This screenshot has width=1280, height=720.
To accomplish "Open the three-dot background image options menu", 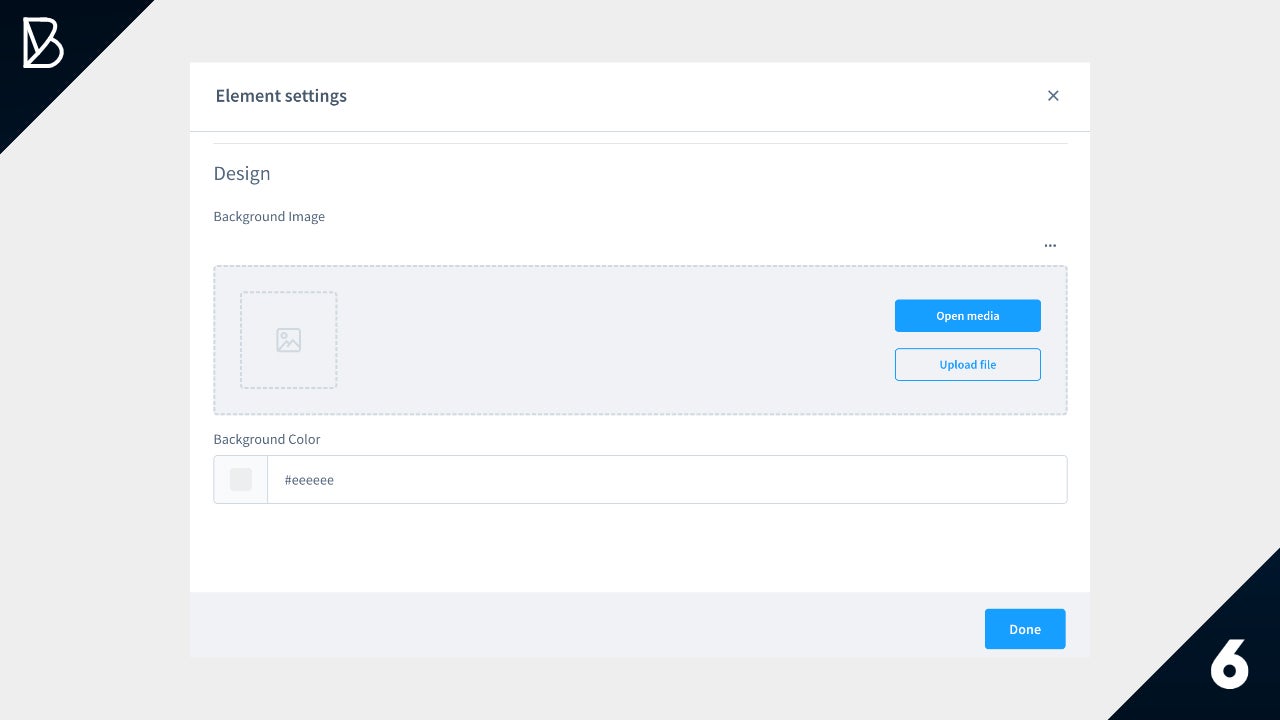I will tap(1050, 245).
